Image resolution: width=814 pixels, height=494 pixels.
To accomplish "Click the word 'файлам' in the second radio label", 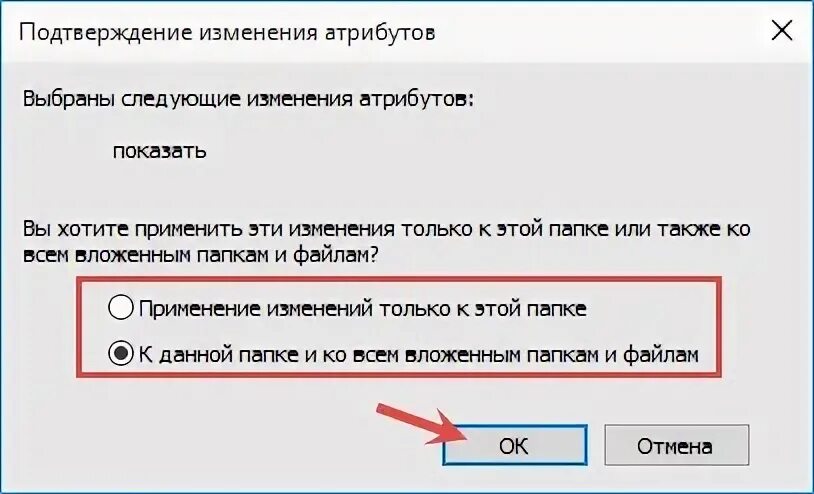I will coord(660,355).
